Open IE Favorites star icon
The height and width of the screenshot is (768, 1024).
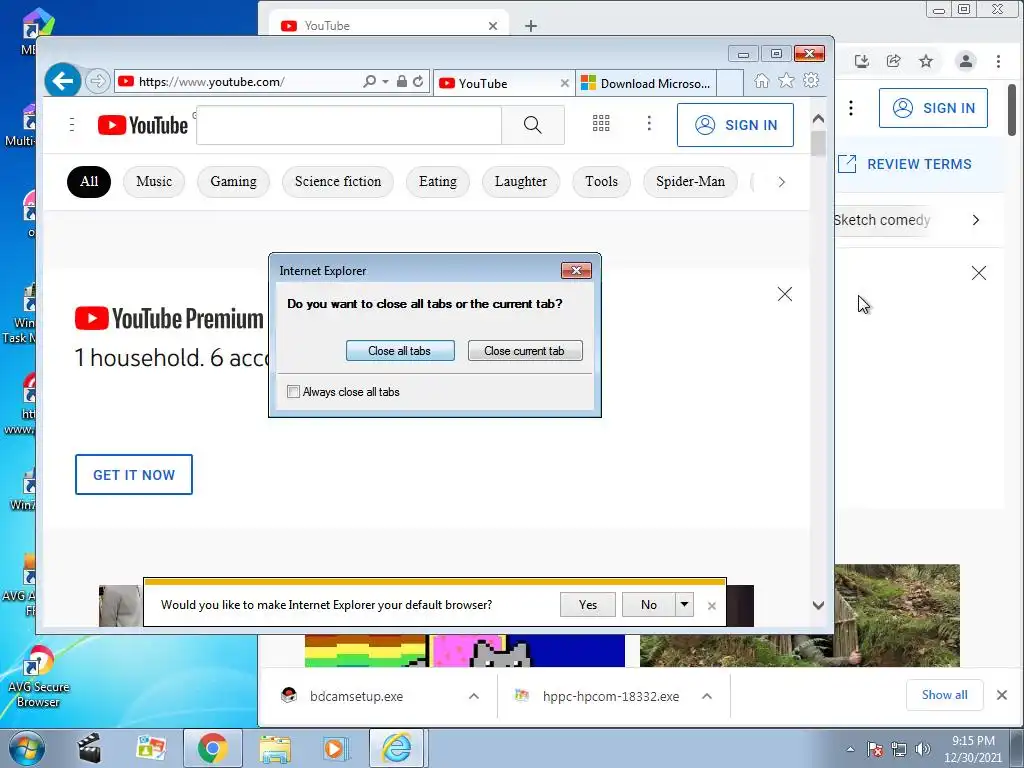click(x=786, y=80)
